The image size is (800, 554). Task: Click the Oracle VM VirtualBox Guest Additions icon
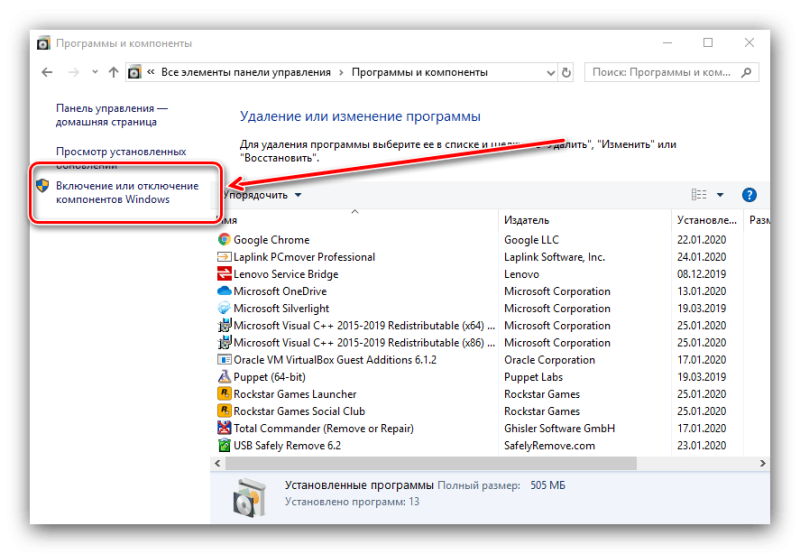[x=224, y=360]
